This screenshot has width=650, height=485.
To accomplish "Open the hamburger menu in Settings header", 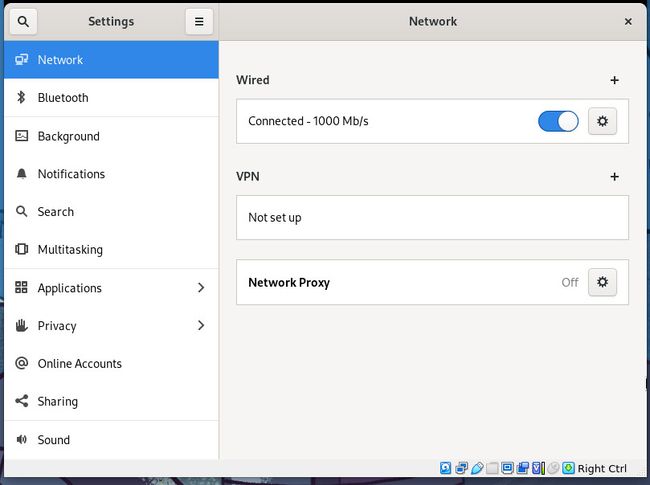I will 199,22.
